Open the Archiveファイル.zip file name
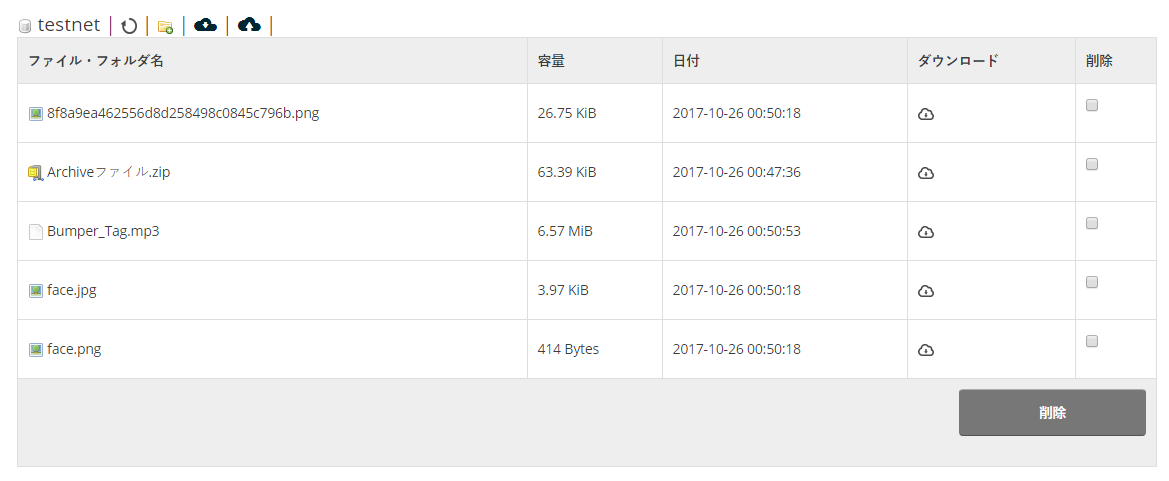 pos(108,172)
